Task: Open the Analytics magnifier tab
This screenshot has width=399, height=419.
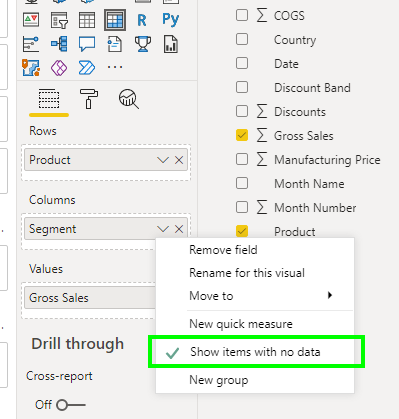Action: pos(129,99)
